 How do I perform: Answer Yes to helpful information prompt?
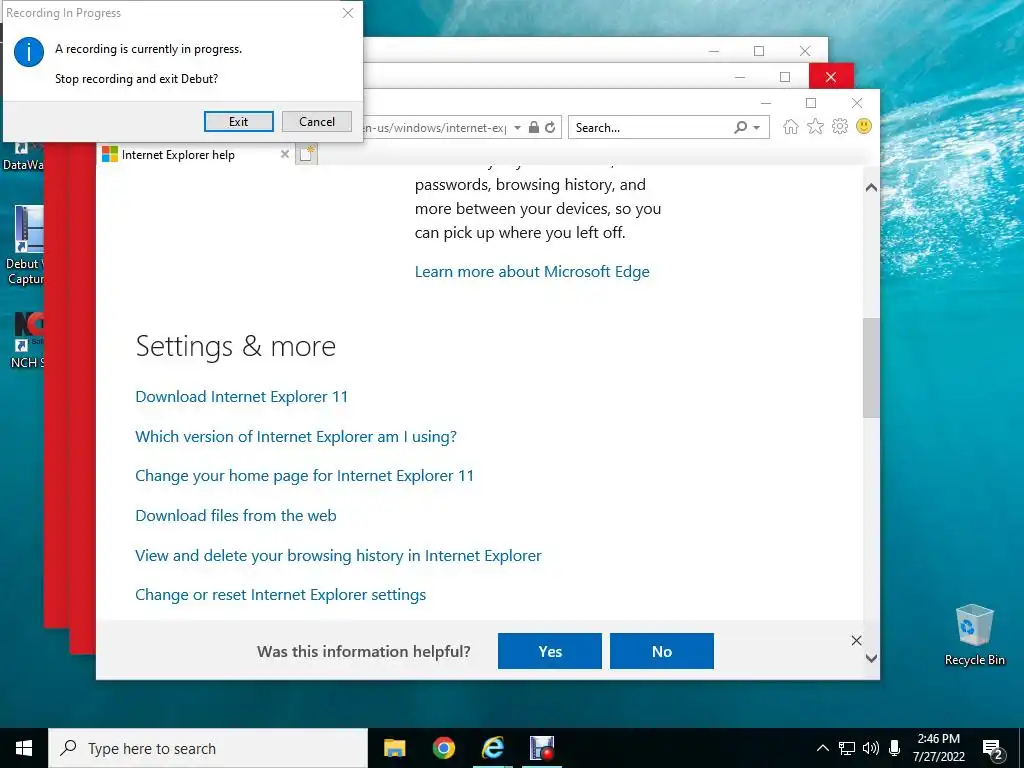[550, 651]
